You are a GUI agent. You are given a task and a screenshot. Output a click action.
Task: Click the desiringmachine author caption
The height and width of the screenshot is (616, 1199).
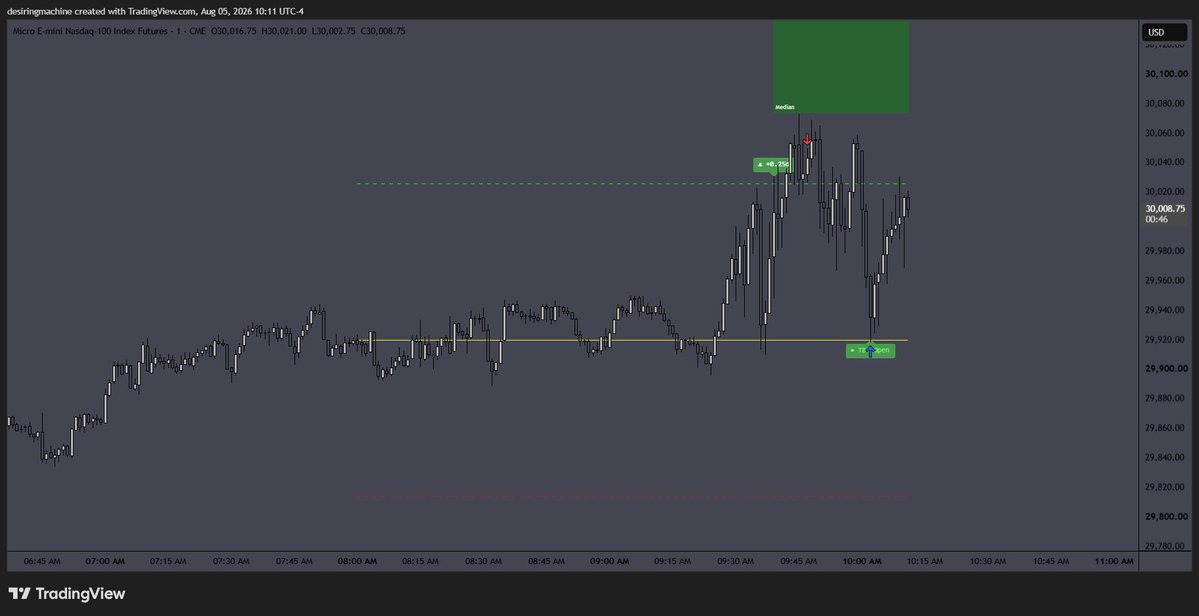point(155,11)
